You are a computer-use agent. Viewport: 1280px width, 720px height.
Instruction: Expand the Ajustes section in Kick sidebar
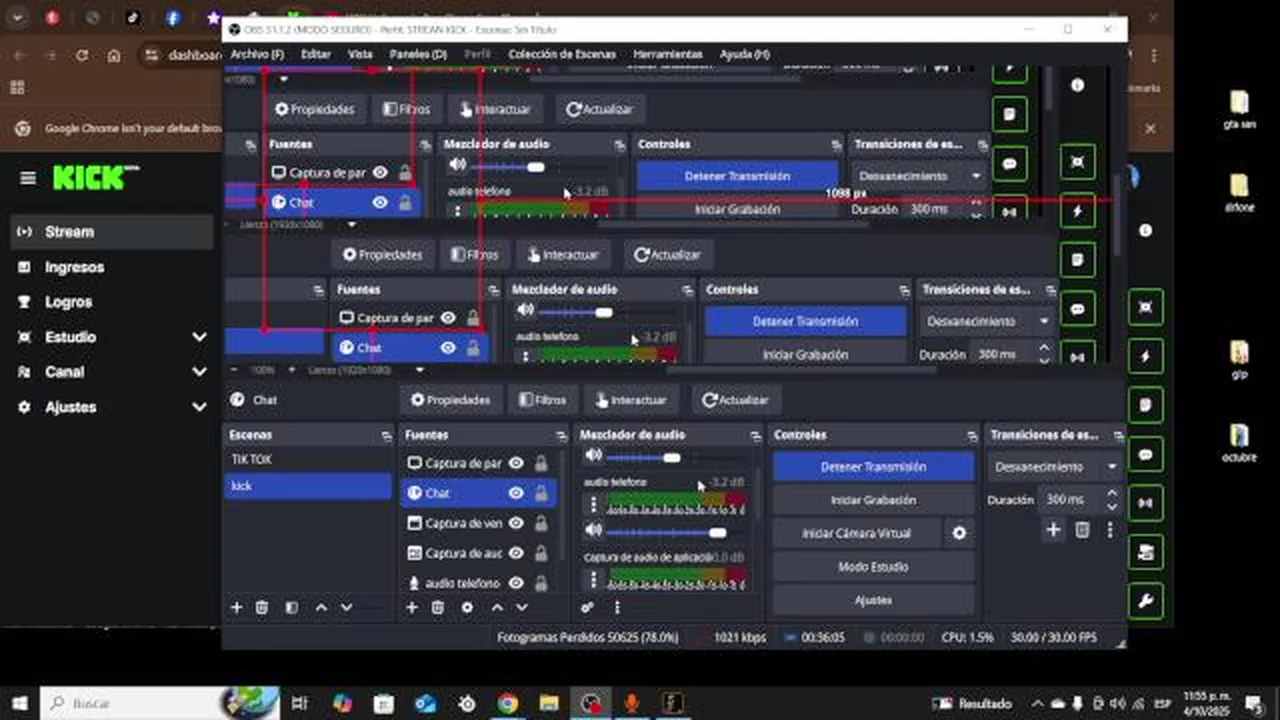(x=199, y=407)
